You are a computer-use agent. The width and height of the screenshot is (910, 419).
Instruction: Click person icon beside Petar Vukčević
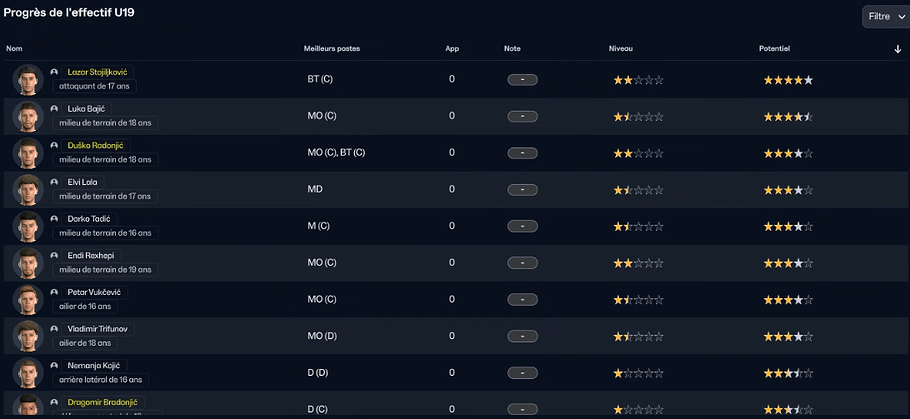[x=54, y=292]
